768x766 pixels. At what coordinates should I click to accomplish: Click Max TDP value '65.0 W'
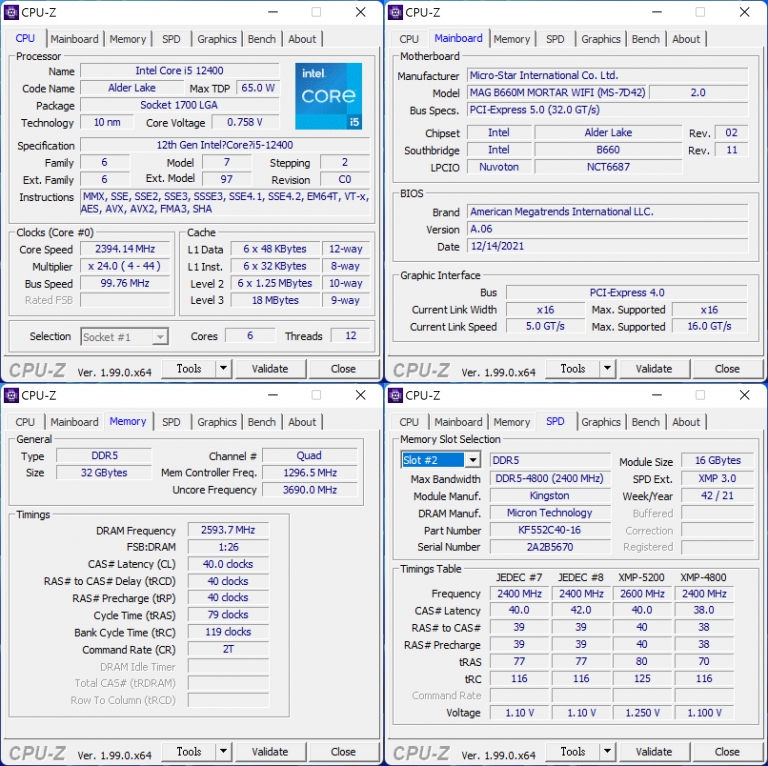coord(258,88)
